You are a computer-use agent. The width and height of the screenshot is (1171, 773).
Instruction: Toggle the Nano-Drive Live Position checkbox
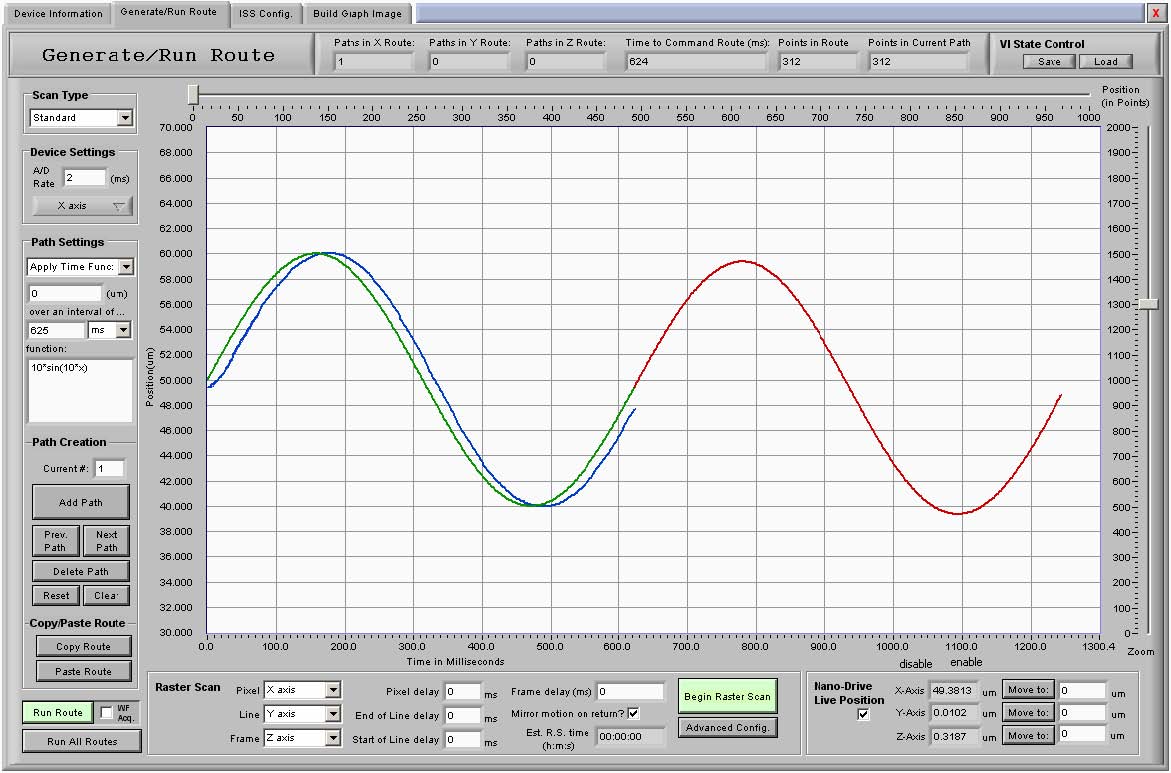click(863, 714)
